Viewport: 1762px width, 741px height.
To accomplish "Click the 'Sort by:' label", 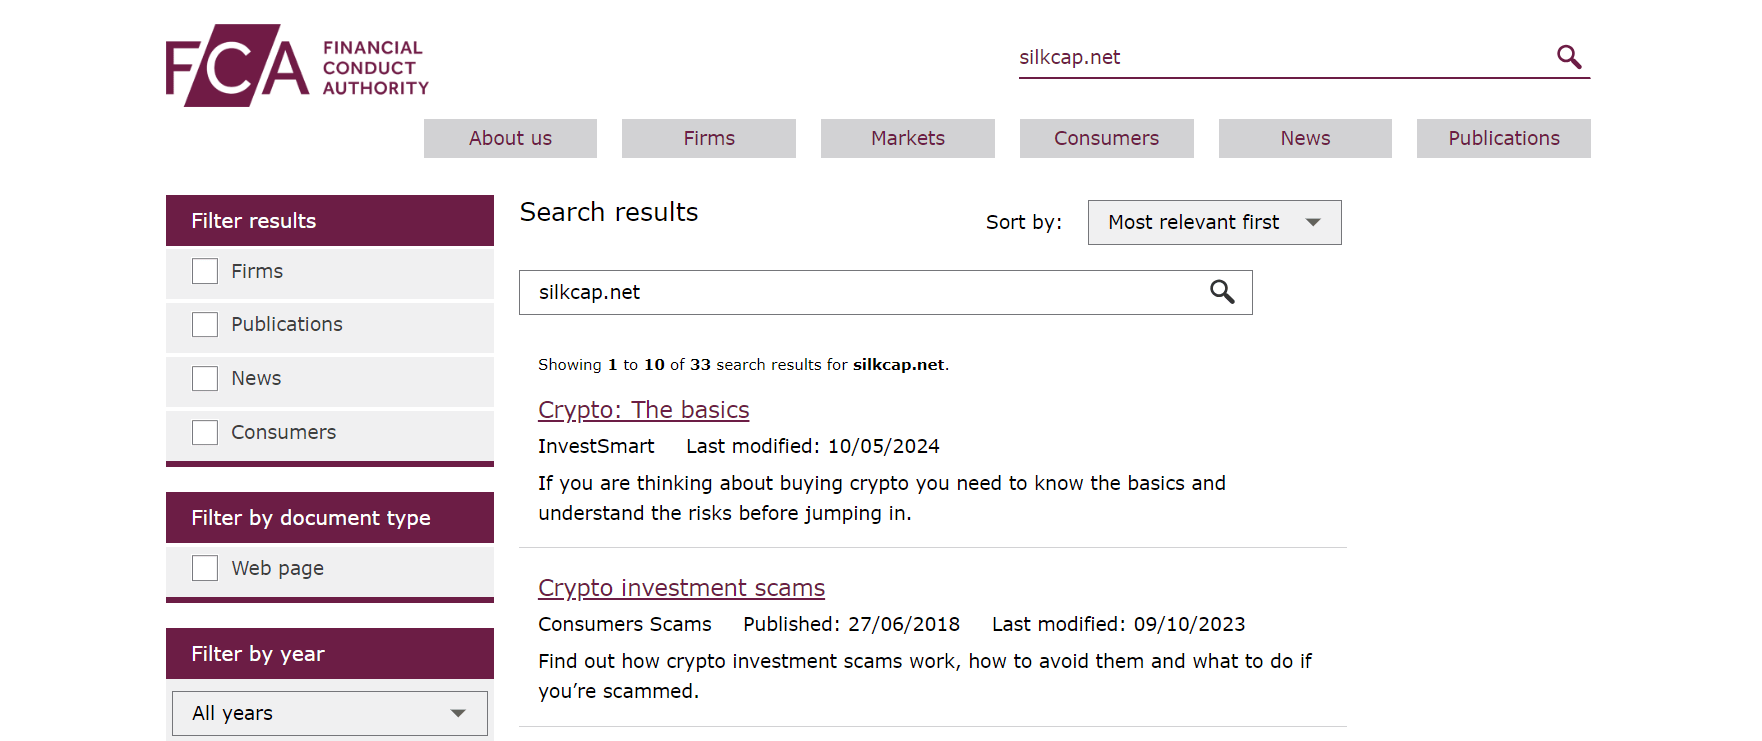I will [x=1024, y=222].
